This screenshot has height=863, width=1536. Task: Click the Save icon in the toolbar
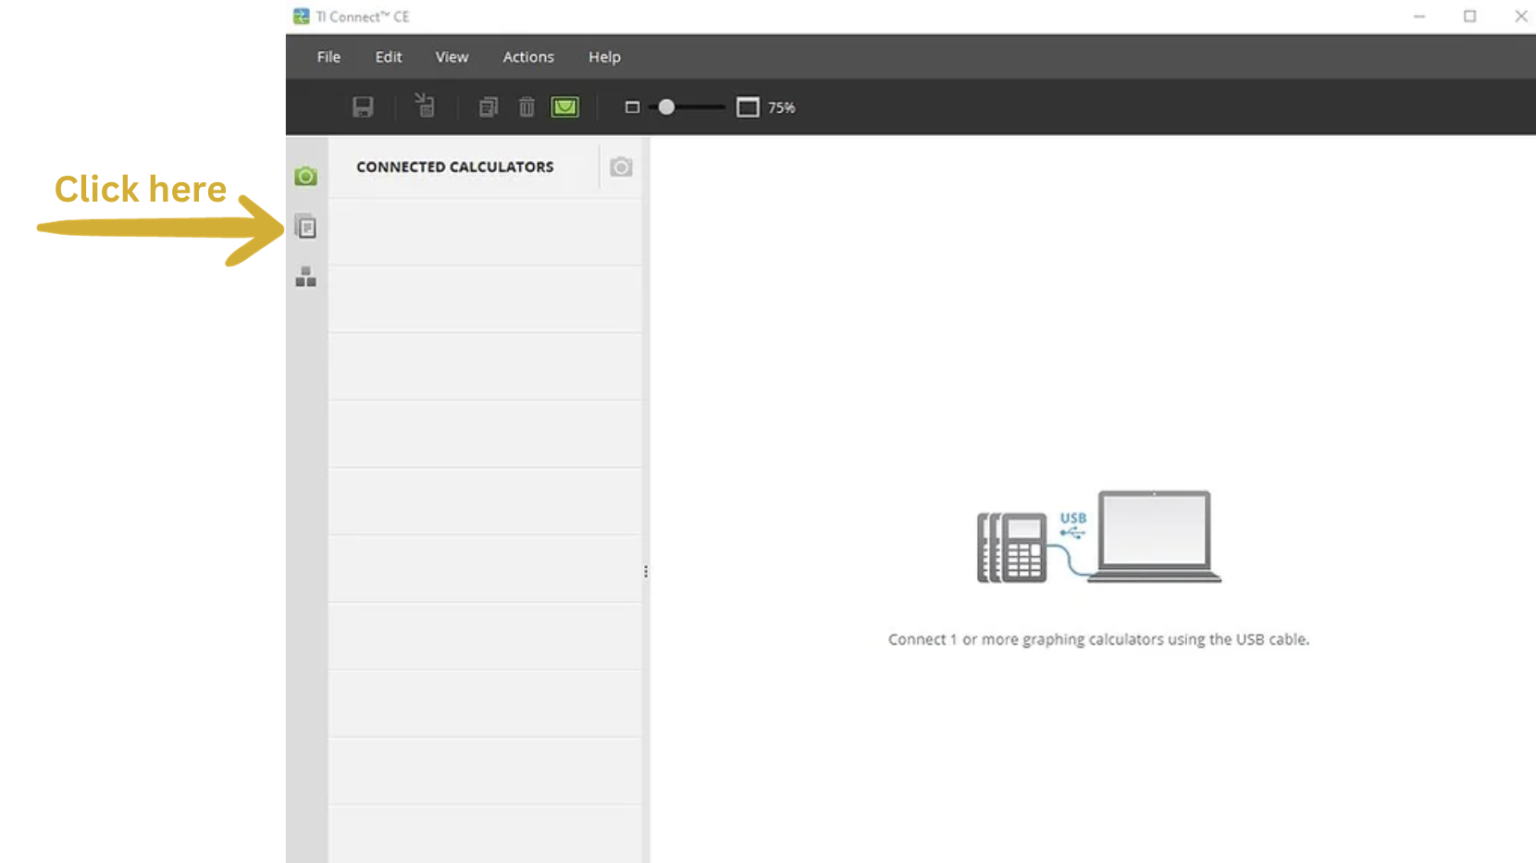coord(362,106)
